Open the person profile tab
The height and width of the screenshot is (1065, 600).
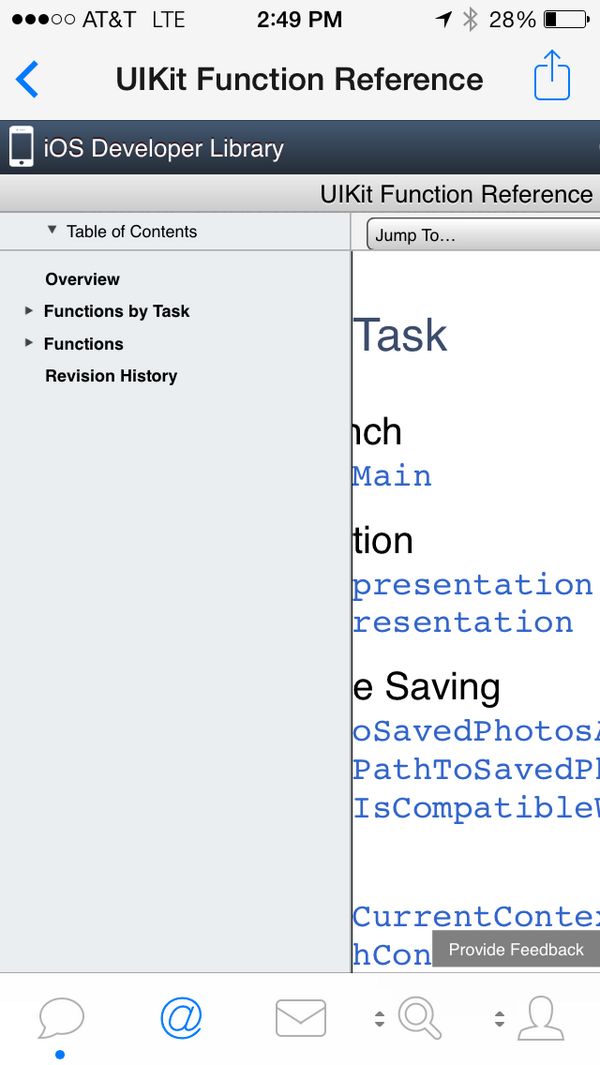[540, 1018]
